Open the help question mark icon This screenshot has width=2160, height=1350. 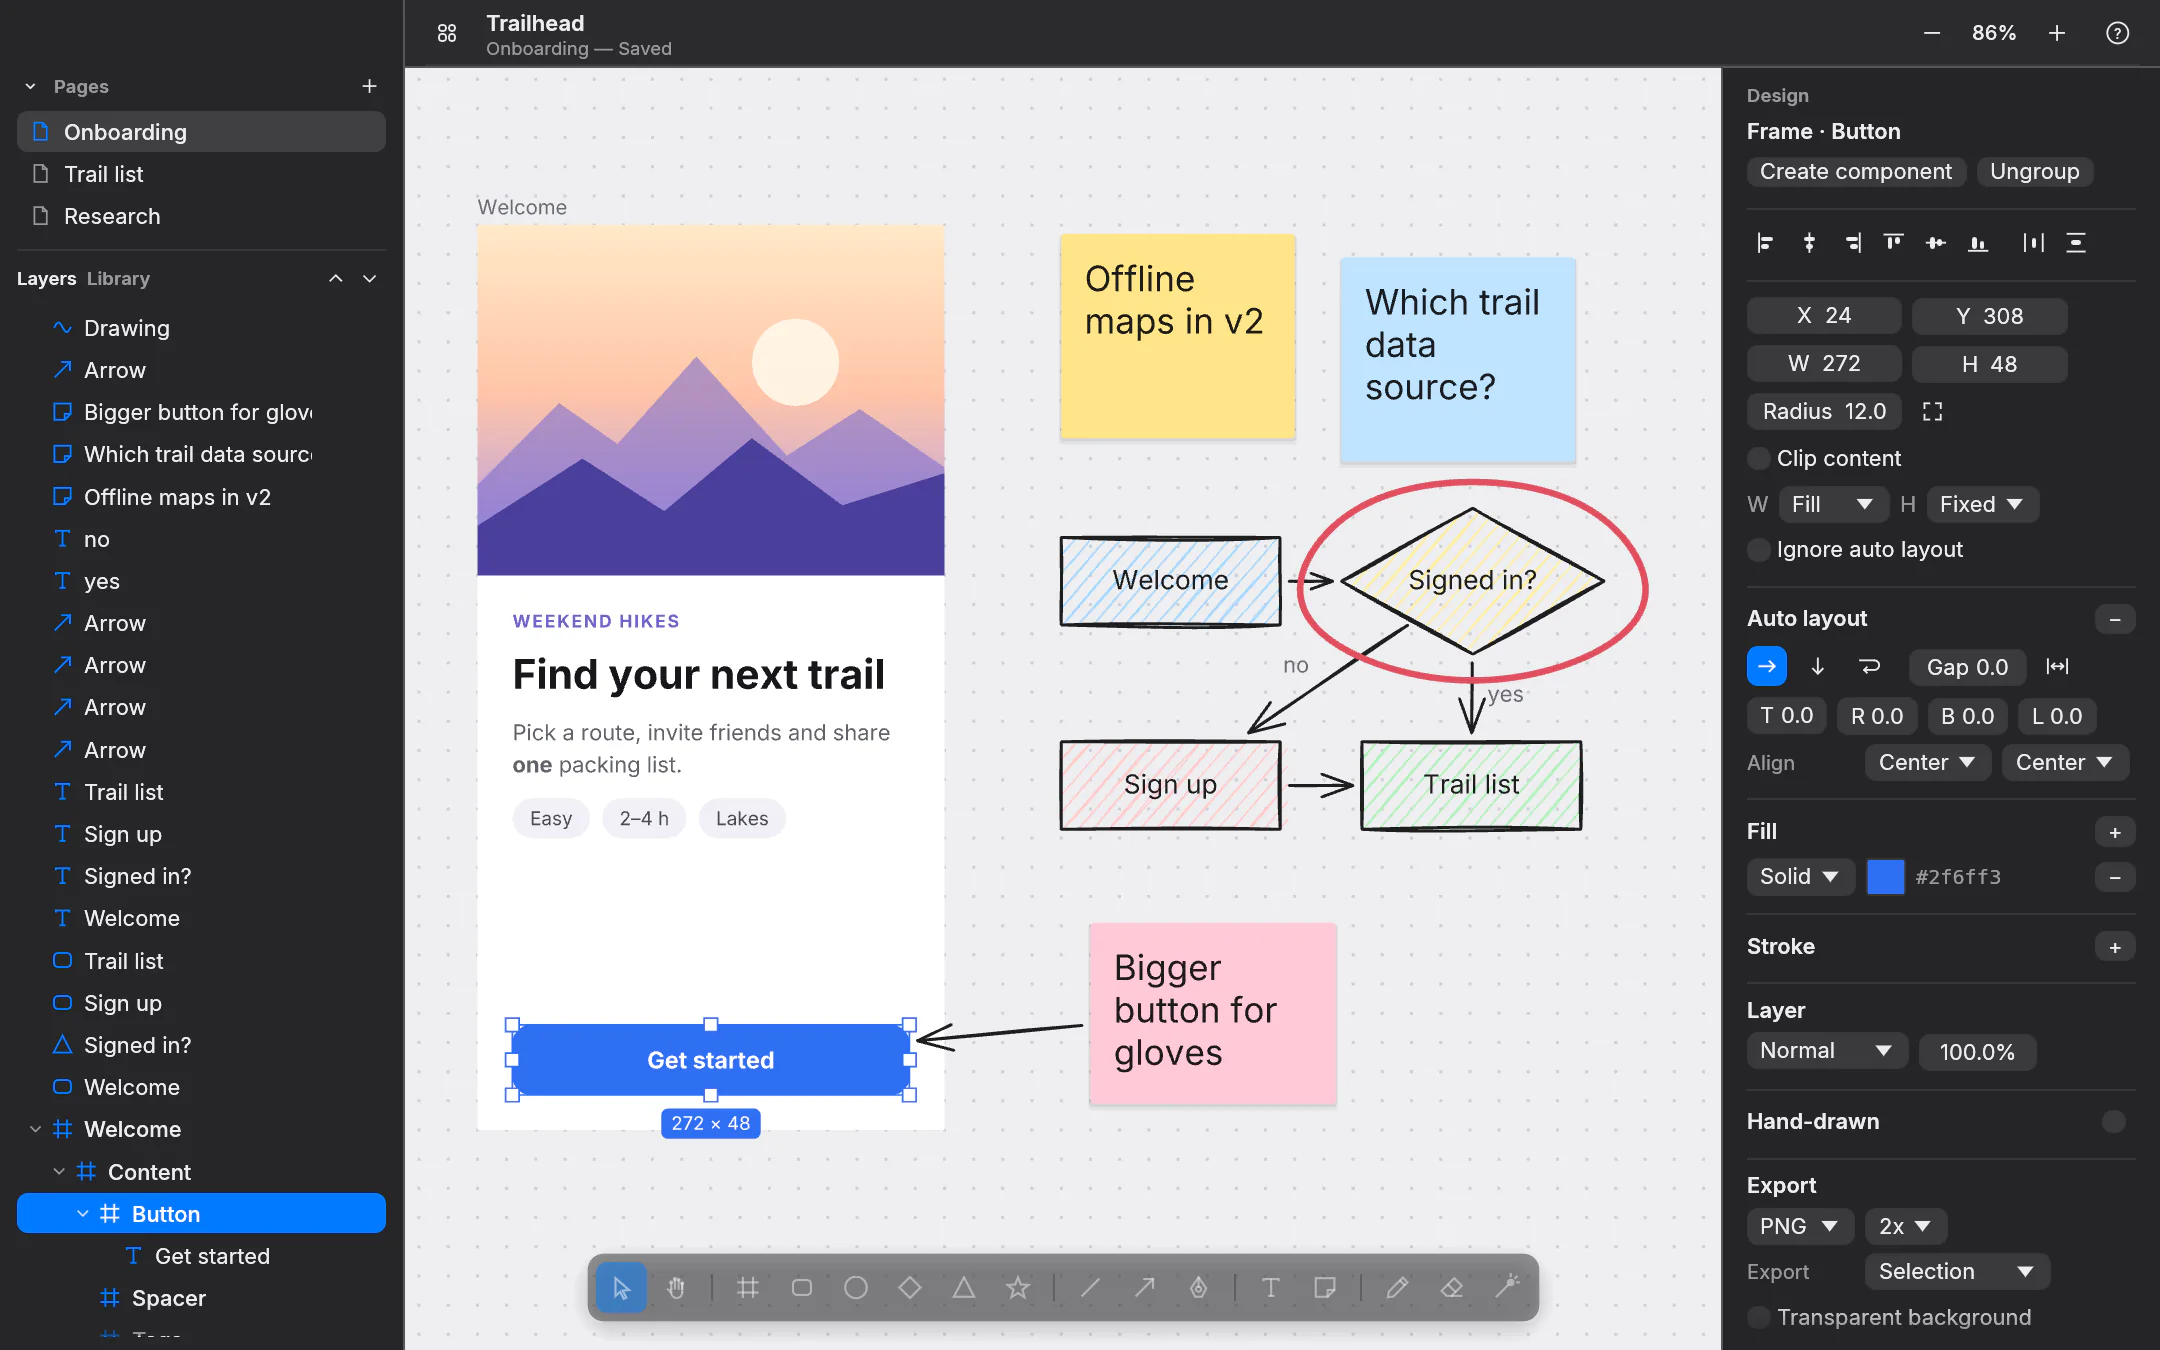tap(2117, 33)
